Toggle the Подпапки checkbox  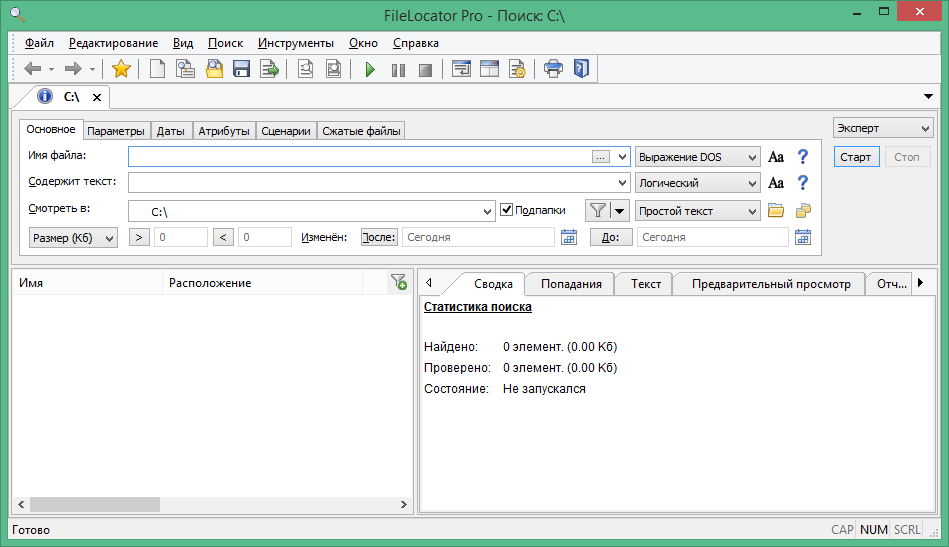pyautogui.click(x=507, y=210)
